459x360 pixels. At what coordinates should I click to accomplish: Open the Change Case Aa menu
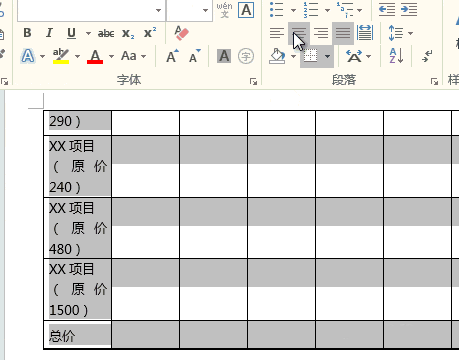click(x=133, y=56)
